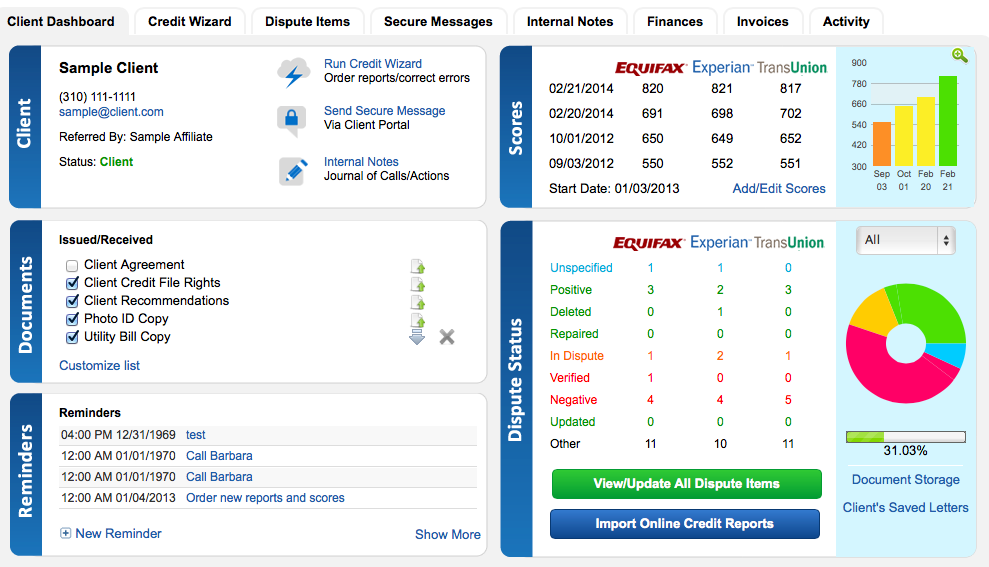Image resolution: width=989 pixels, height=567 pixels.
Task: Click Import Online Credit Reports button
Action: click(685, 524)
